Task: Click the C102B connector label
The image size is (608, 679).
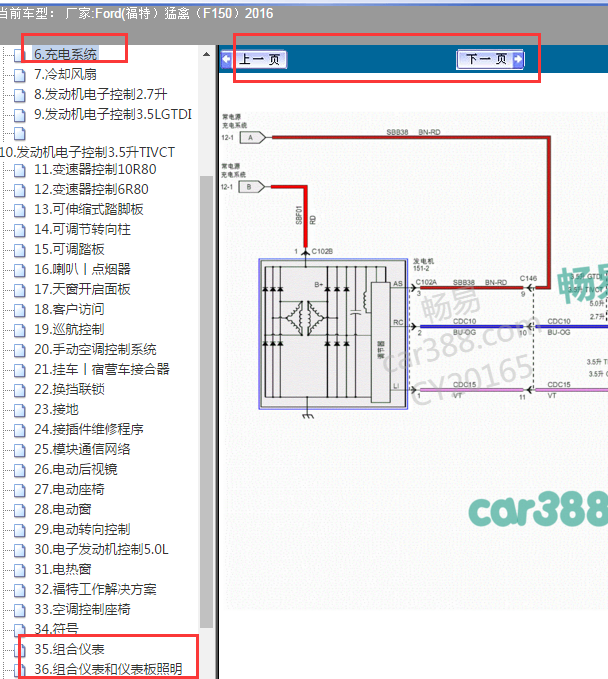Action: click(322, 251)
